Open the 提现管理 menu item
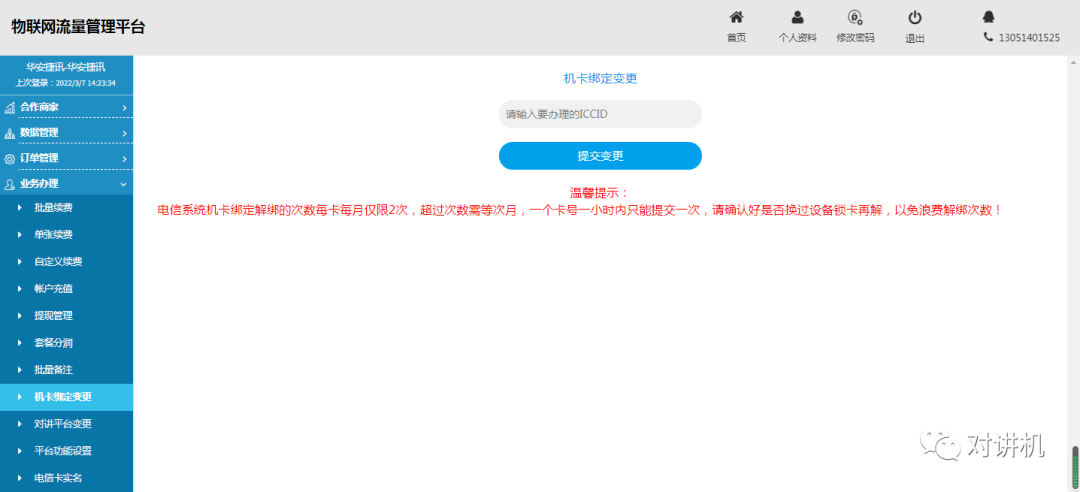1080x492 pixels. coord(66,316)
